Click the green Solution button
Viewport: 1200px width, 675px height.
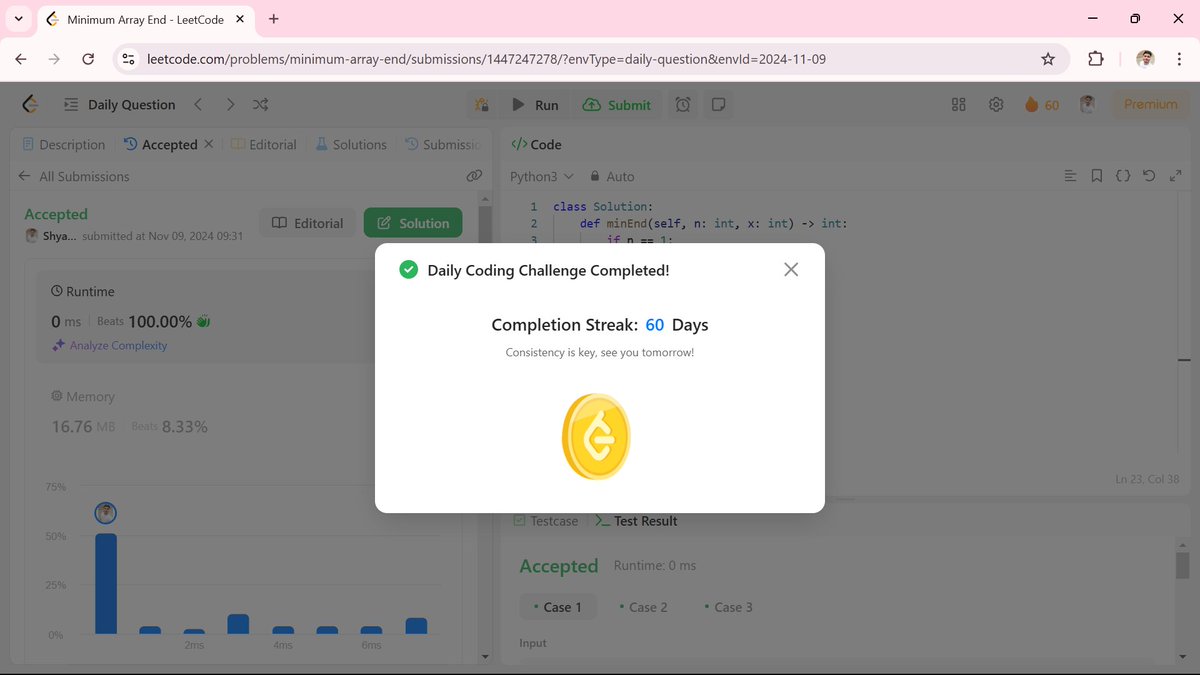tap(413, 223)
